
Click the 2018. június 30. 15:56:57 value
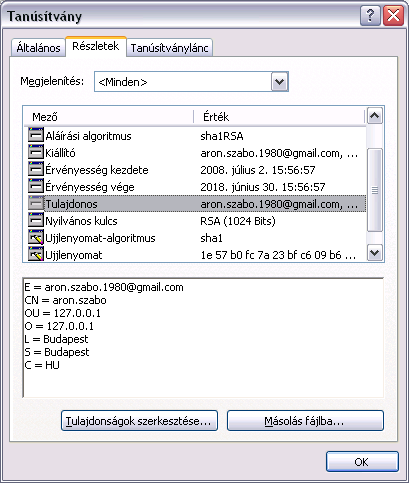263,187
